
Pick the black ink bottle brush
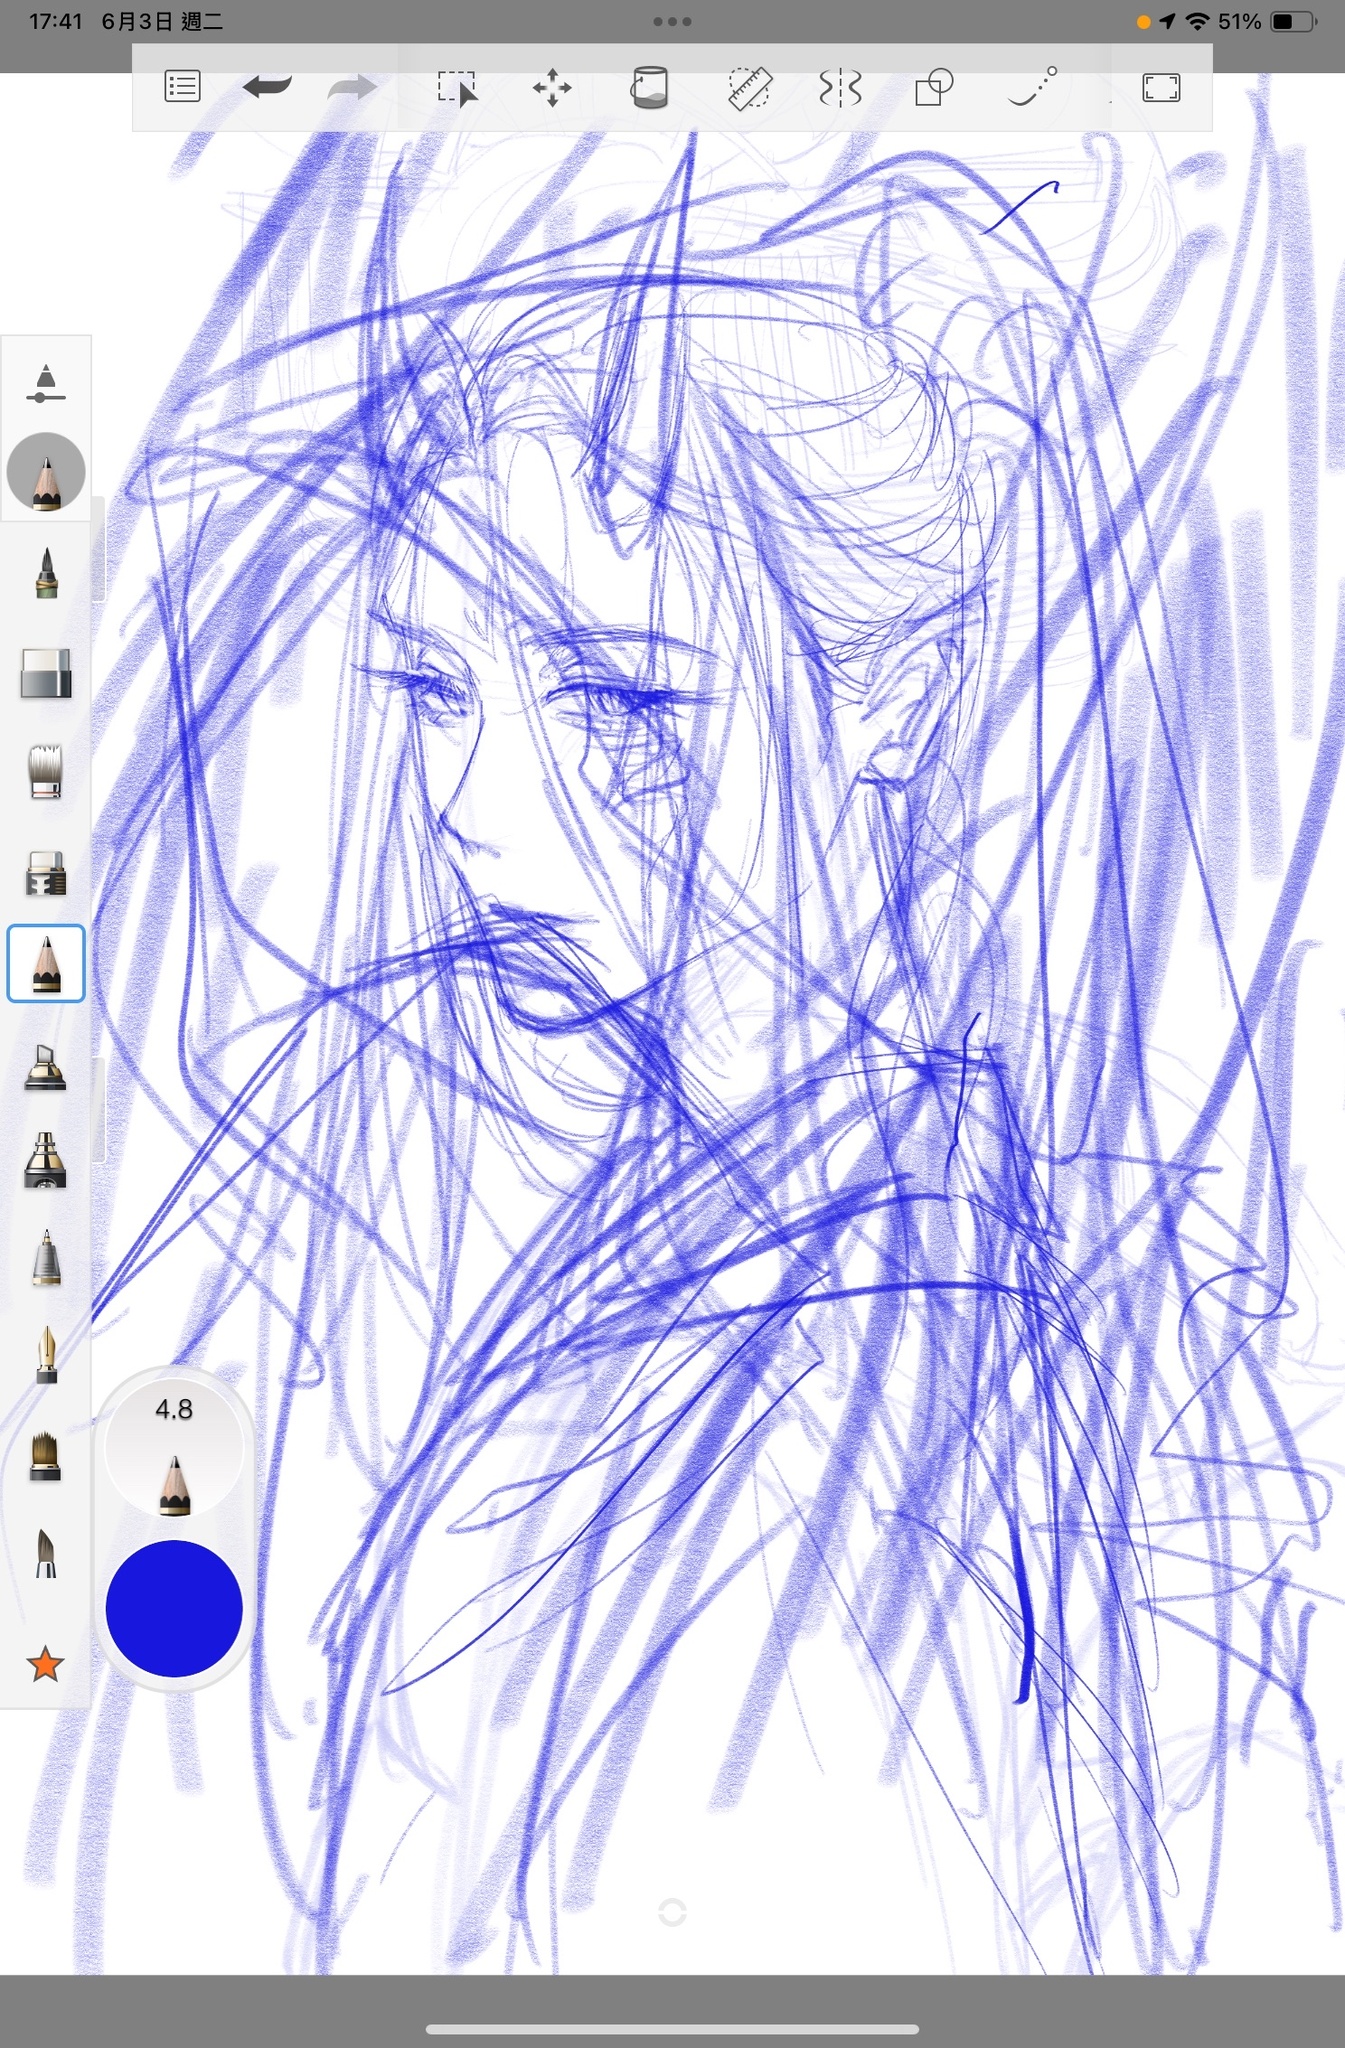pyautogui.click(x=46, y=1067)
